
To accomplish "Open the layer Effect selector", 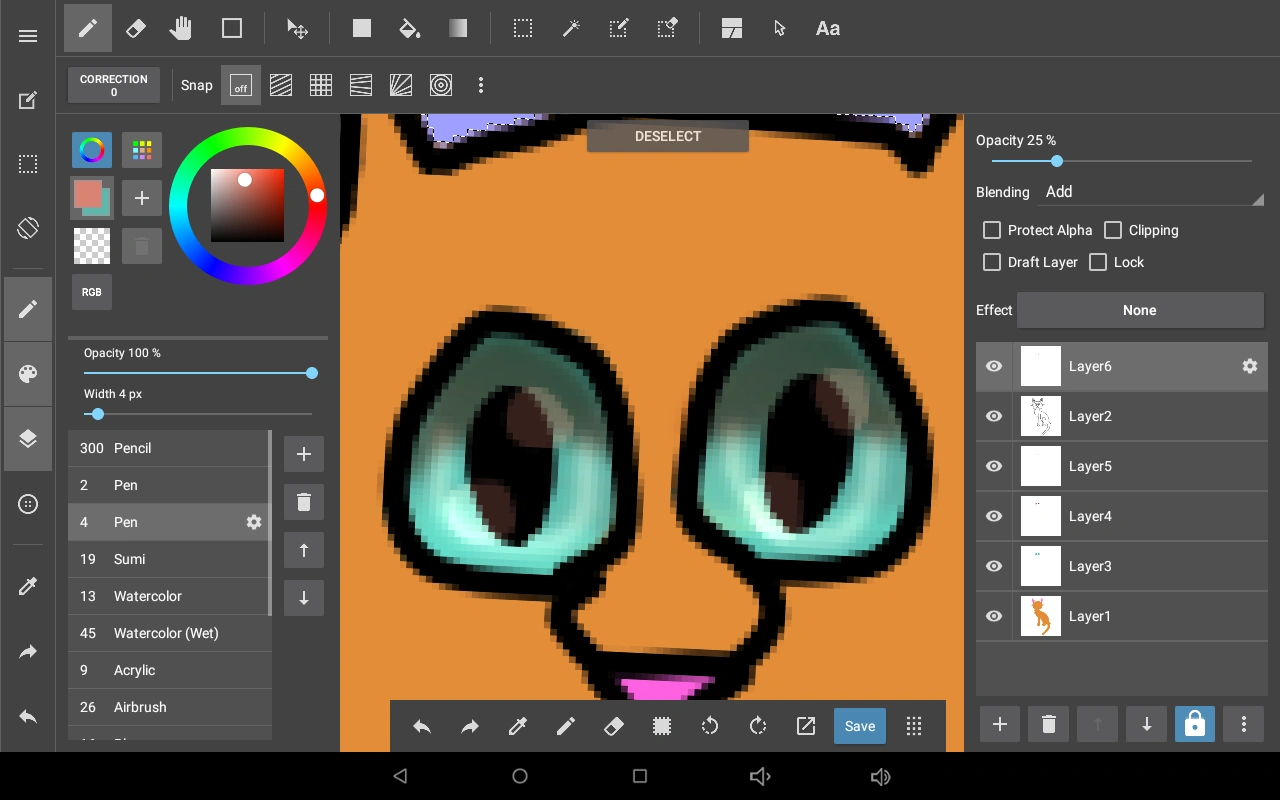I will click(x=1140, y=310).
